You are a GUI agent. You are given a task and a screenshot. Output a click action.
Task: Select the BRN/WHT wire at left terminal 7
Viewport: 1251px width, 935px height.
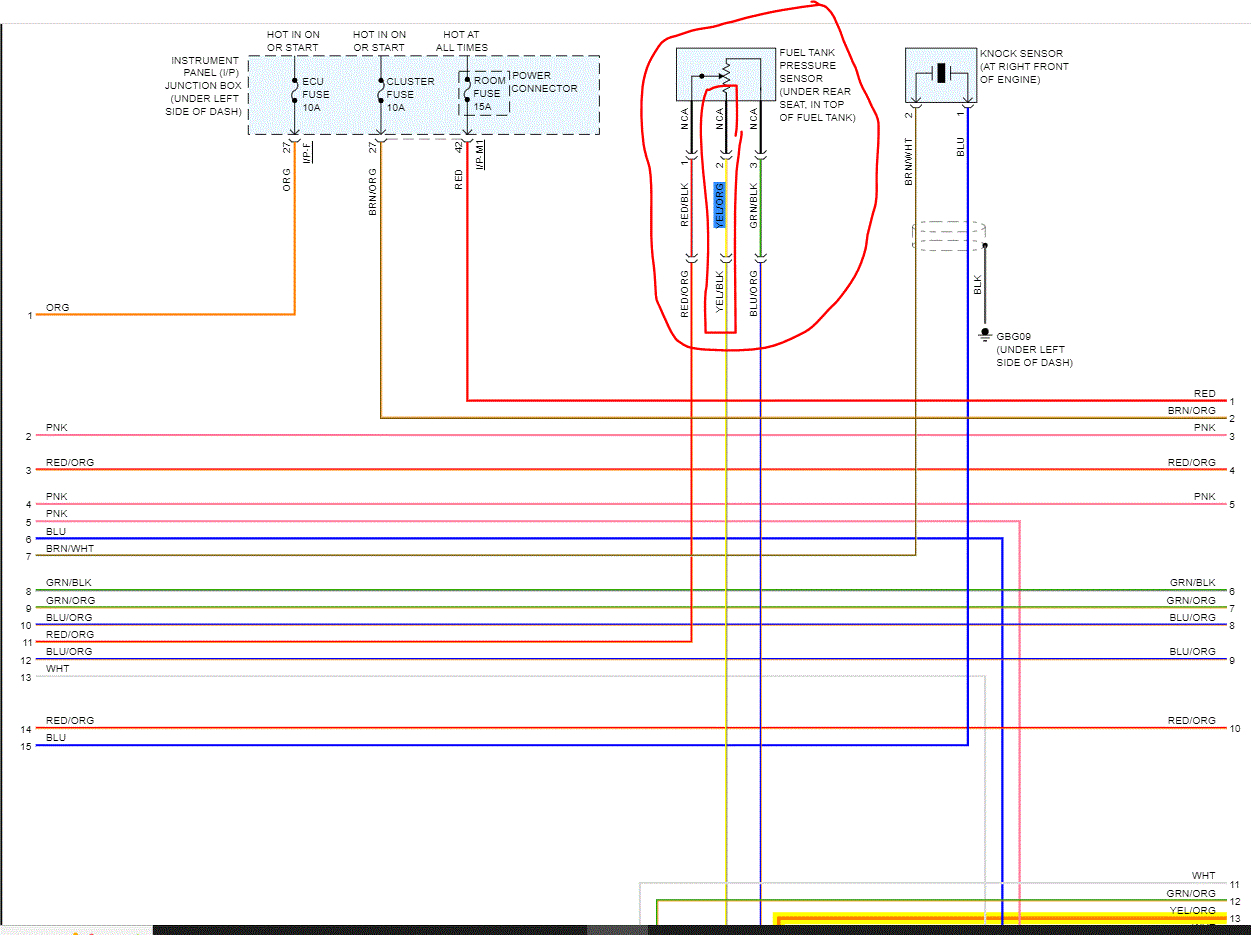click(x=475, y=555)
